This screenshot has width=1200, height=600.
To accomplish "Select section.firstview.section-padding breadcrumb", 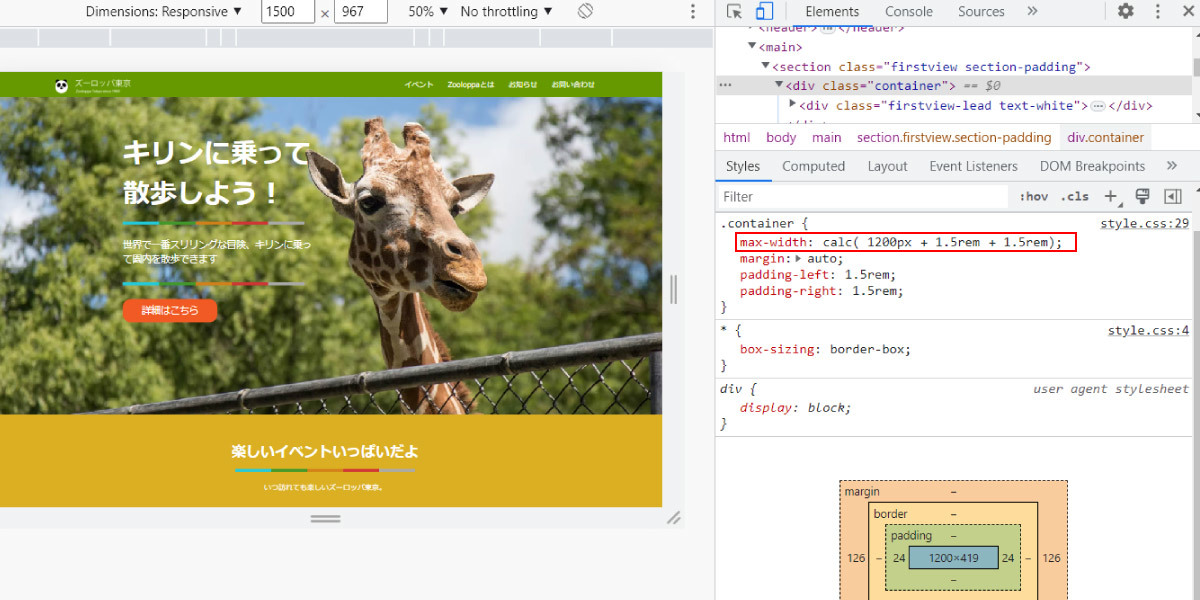I will click(954, 138).
